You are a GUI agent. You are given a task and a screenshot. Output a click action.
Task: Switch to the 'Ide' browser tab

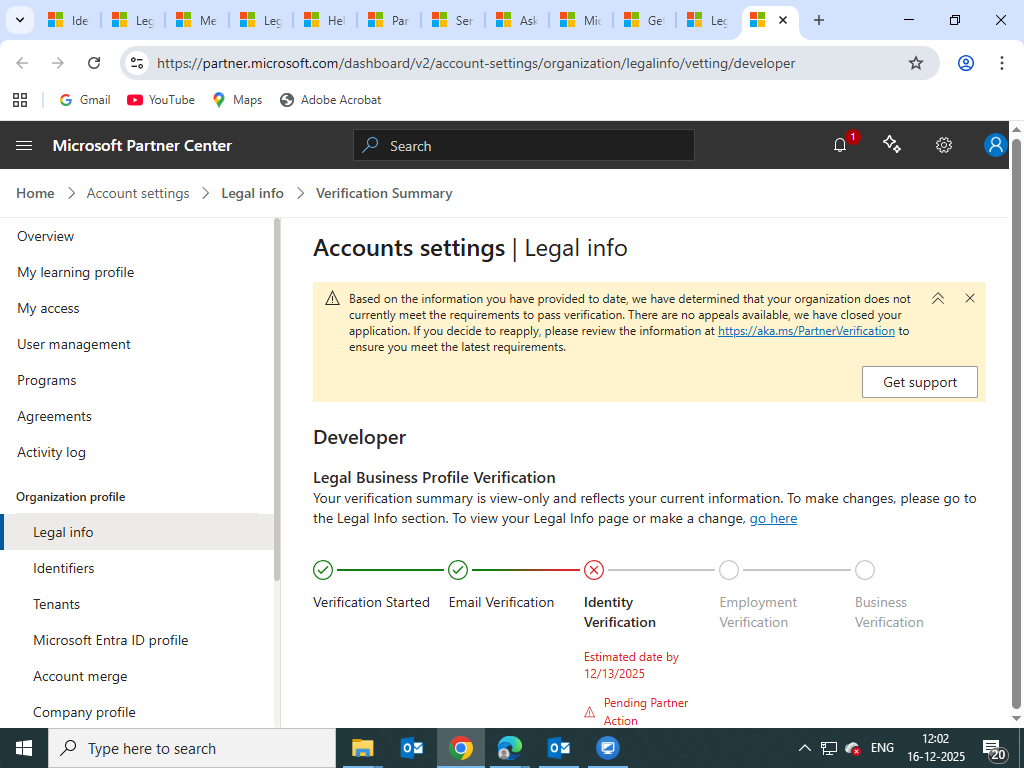69,20
